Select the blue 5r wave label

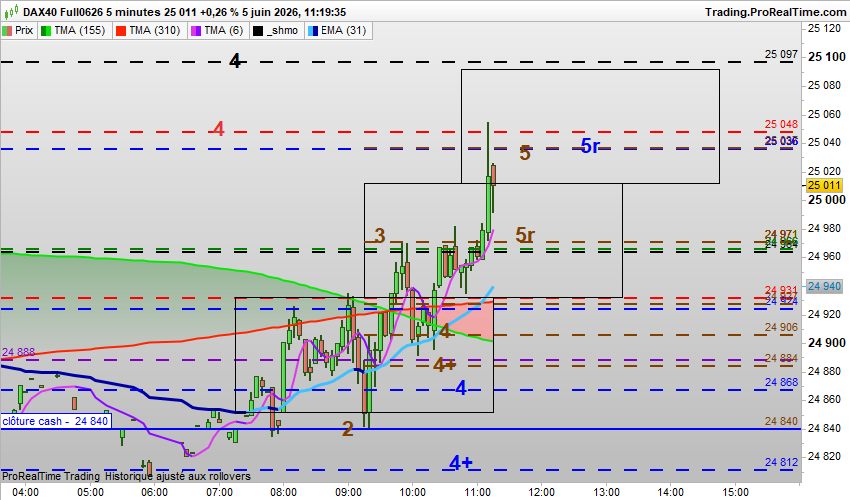tap(590, 146)
